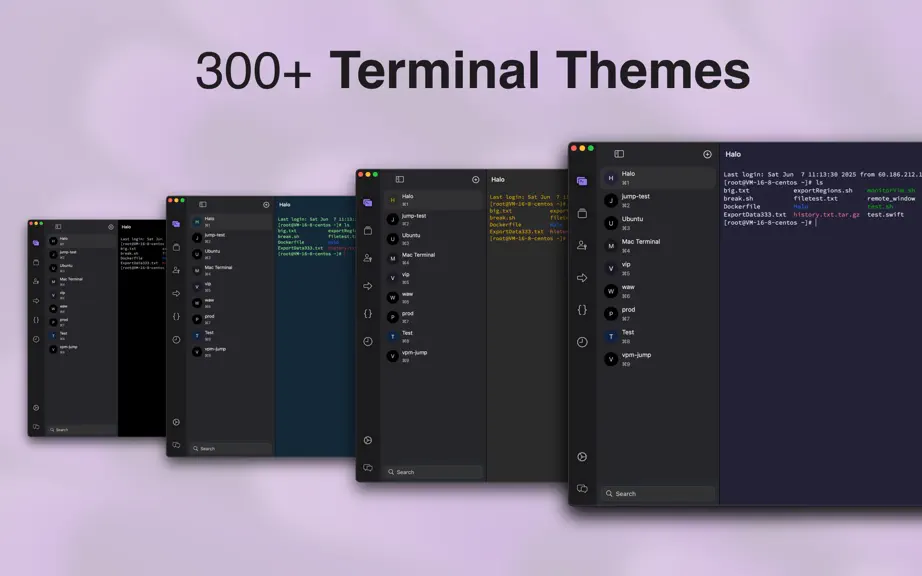Open curly braces icon in the yellow-text gray window
The image size is (922, 576).
tap(368, 313)
